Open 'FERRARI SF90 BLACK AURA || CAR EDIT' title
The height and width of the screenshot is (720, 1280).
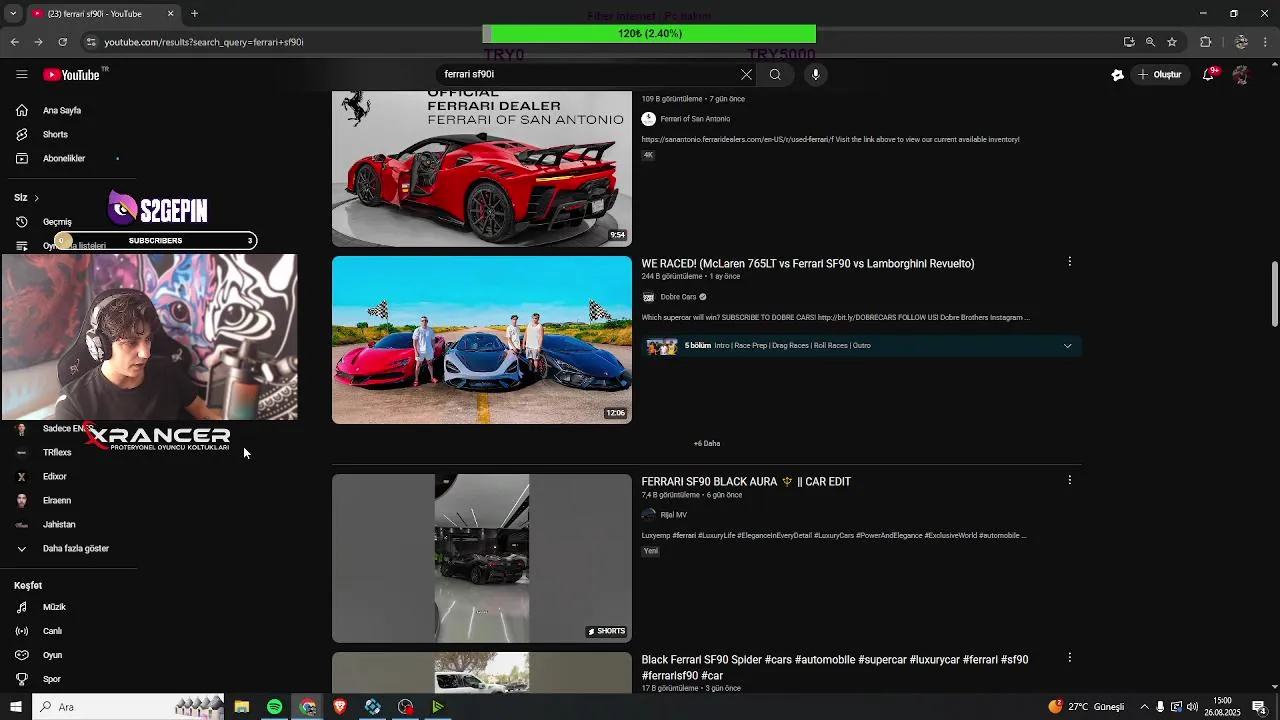coord(746,482)
